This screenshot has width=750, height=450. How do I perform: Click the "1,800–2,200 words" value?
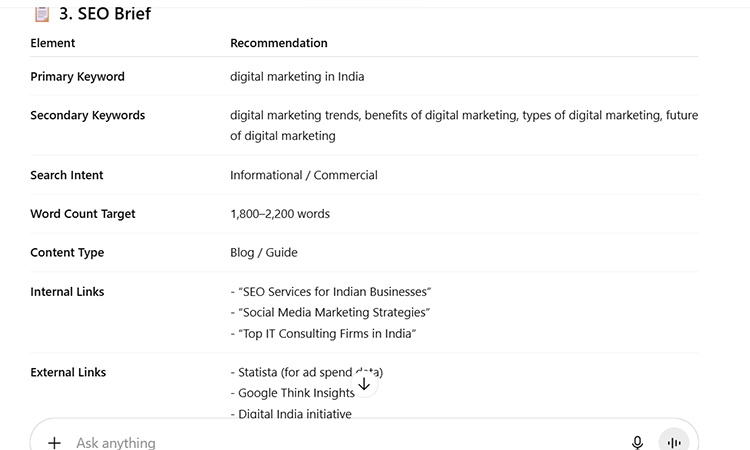pos(280,214)
